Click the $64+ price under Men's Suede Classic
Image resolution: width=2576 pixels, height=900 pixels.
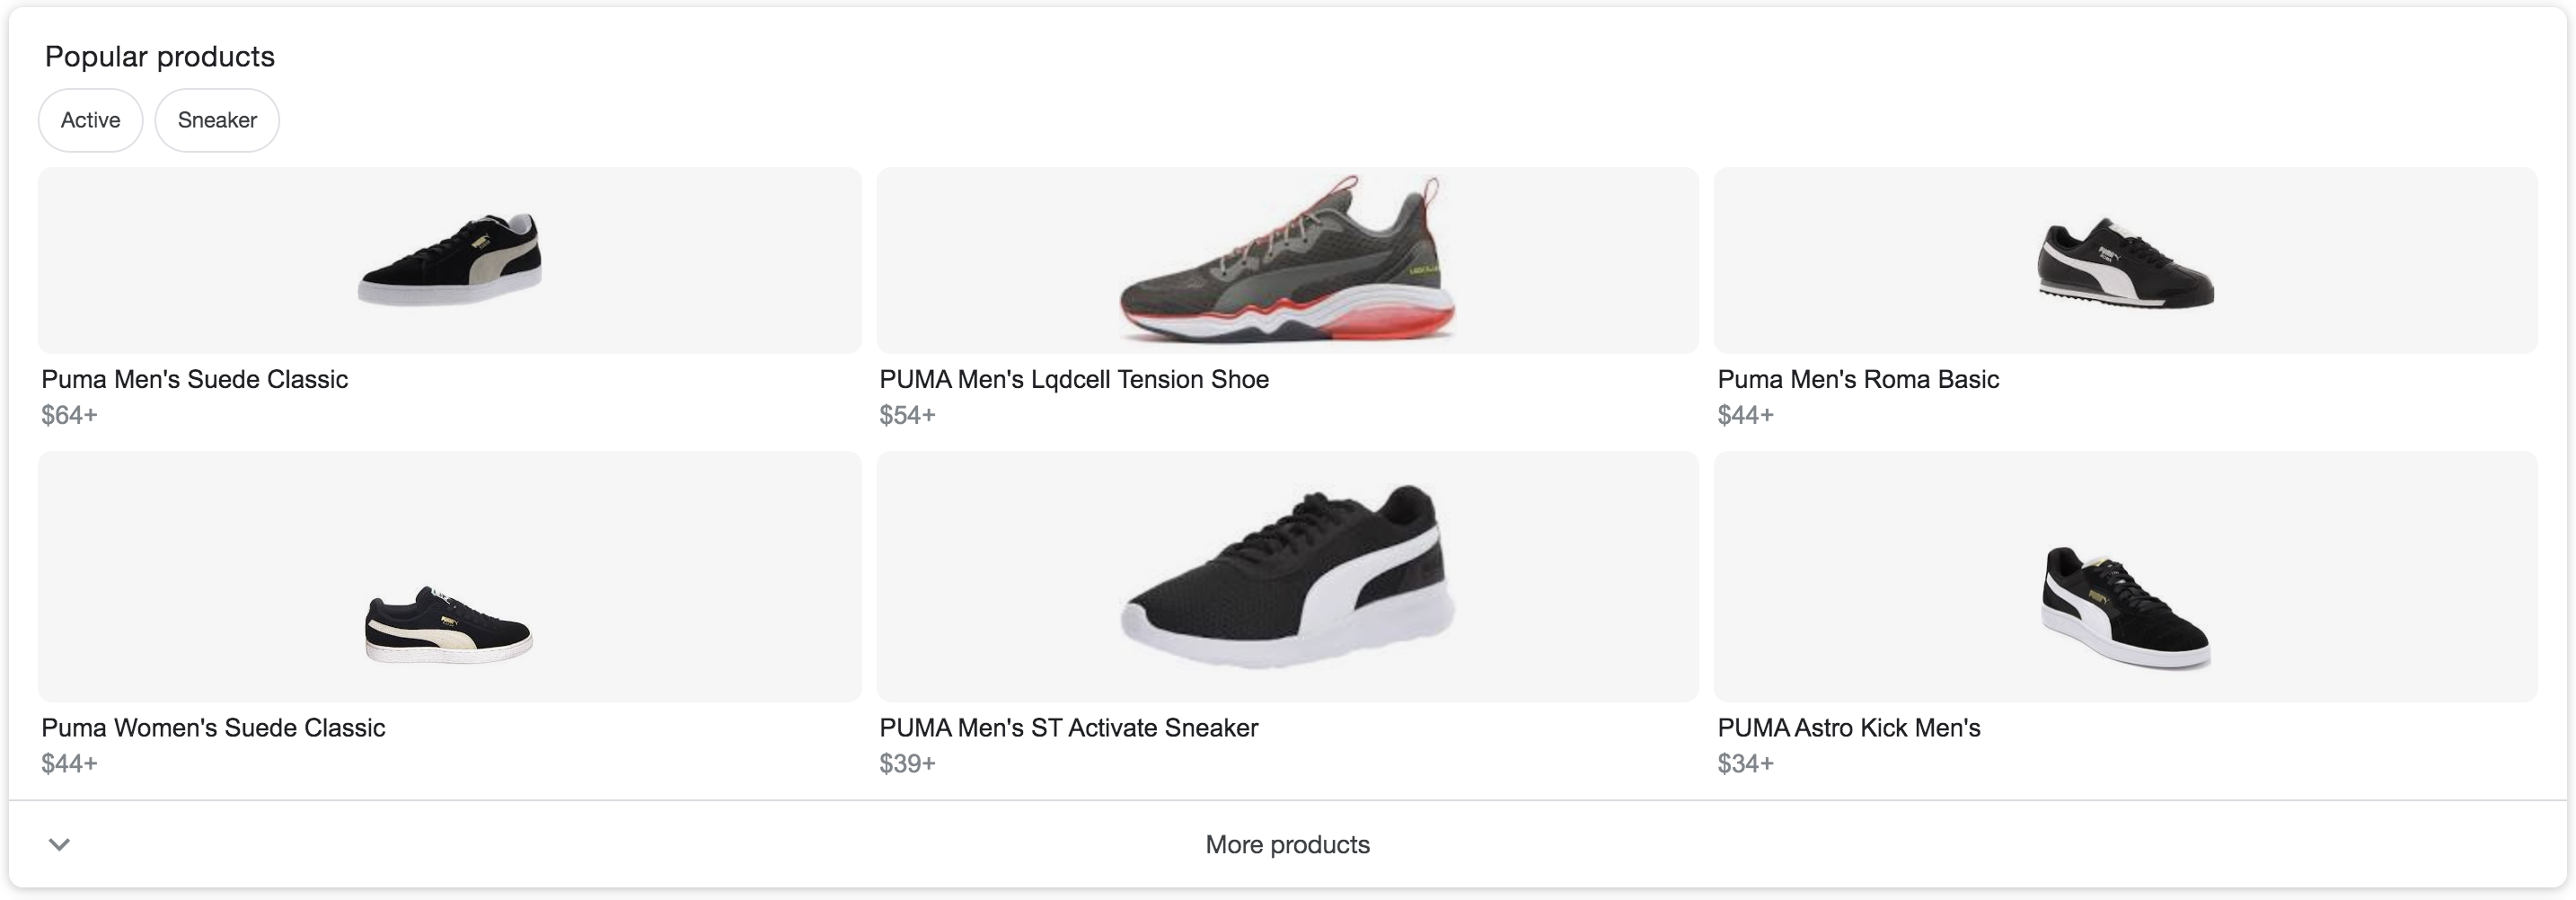[x=69, y=415]
